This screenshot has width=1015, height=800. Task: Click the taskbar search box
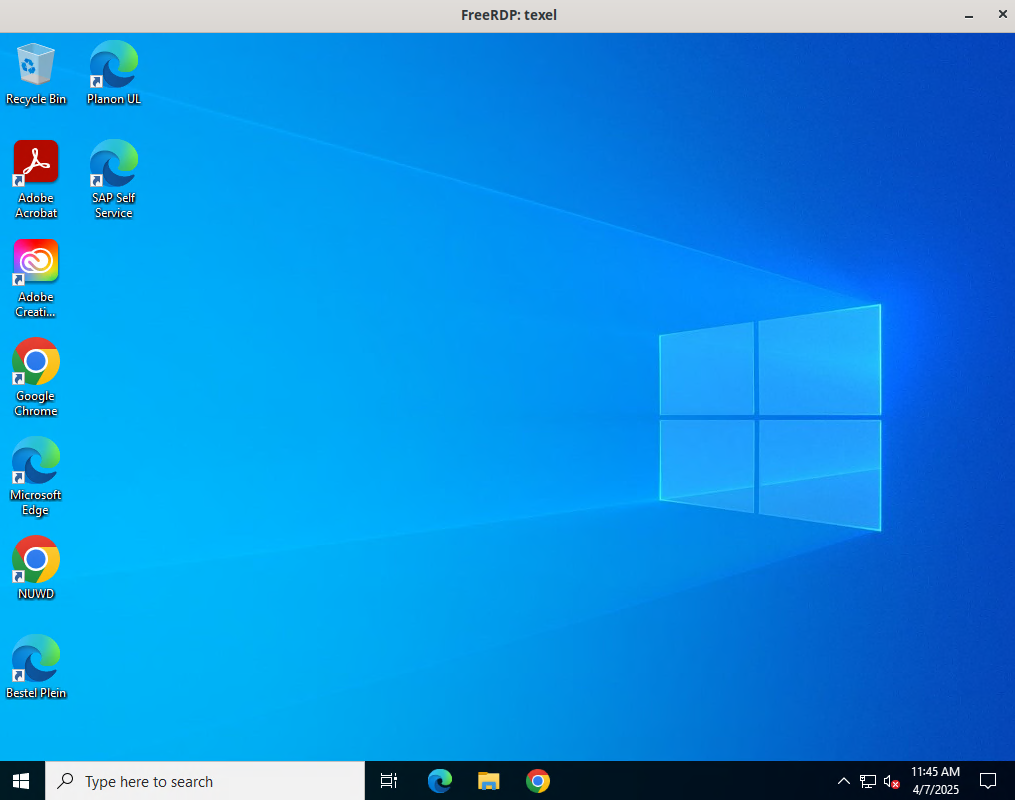(x=205, y=781)
